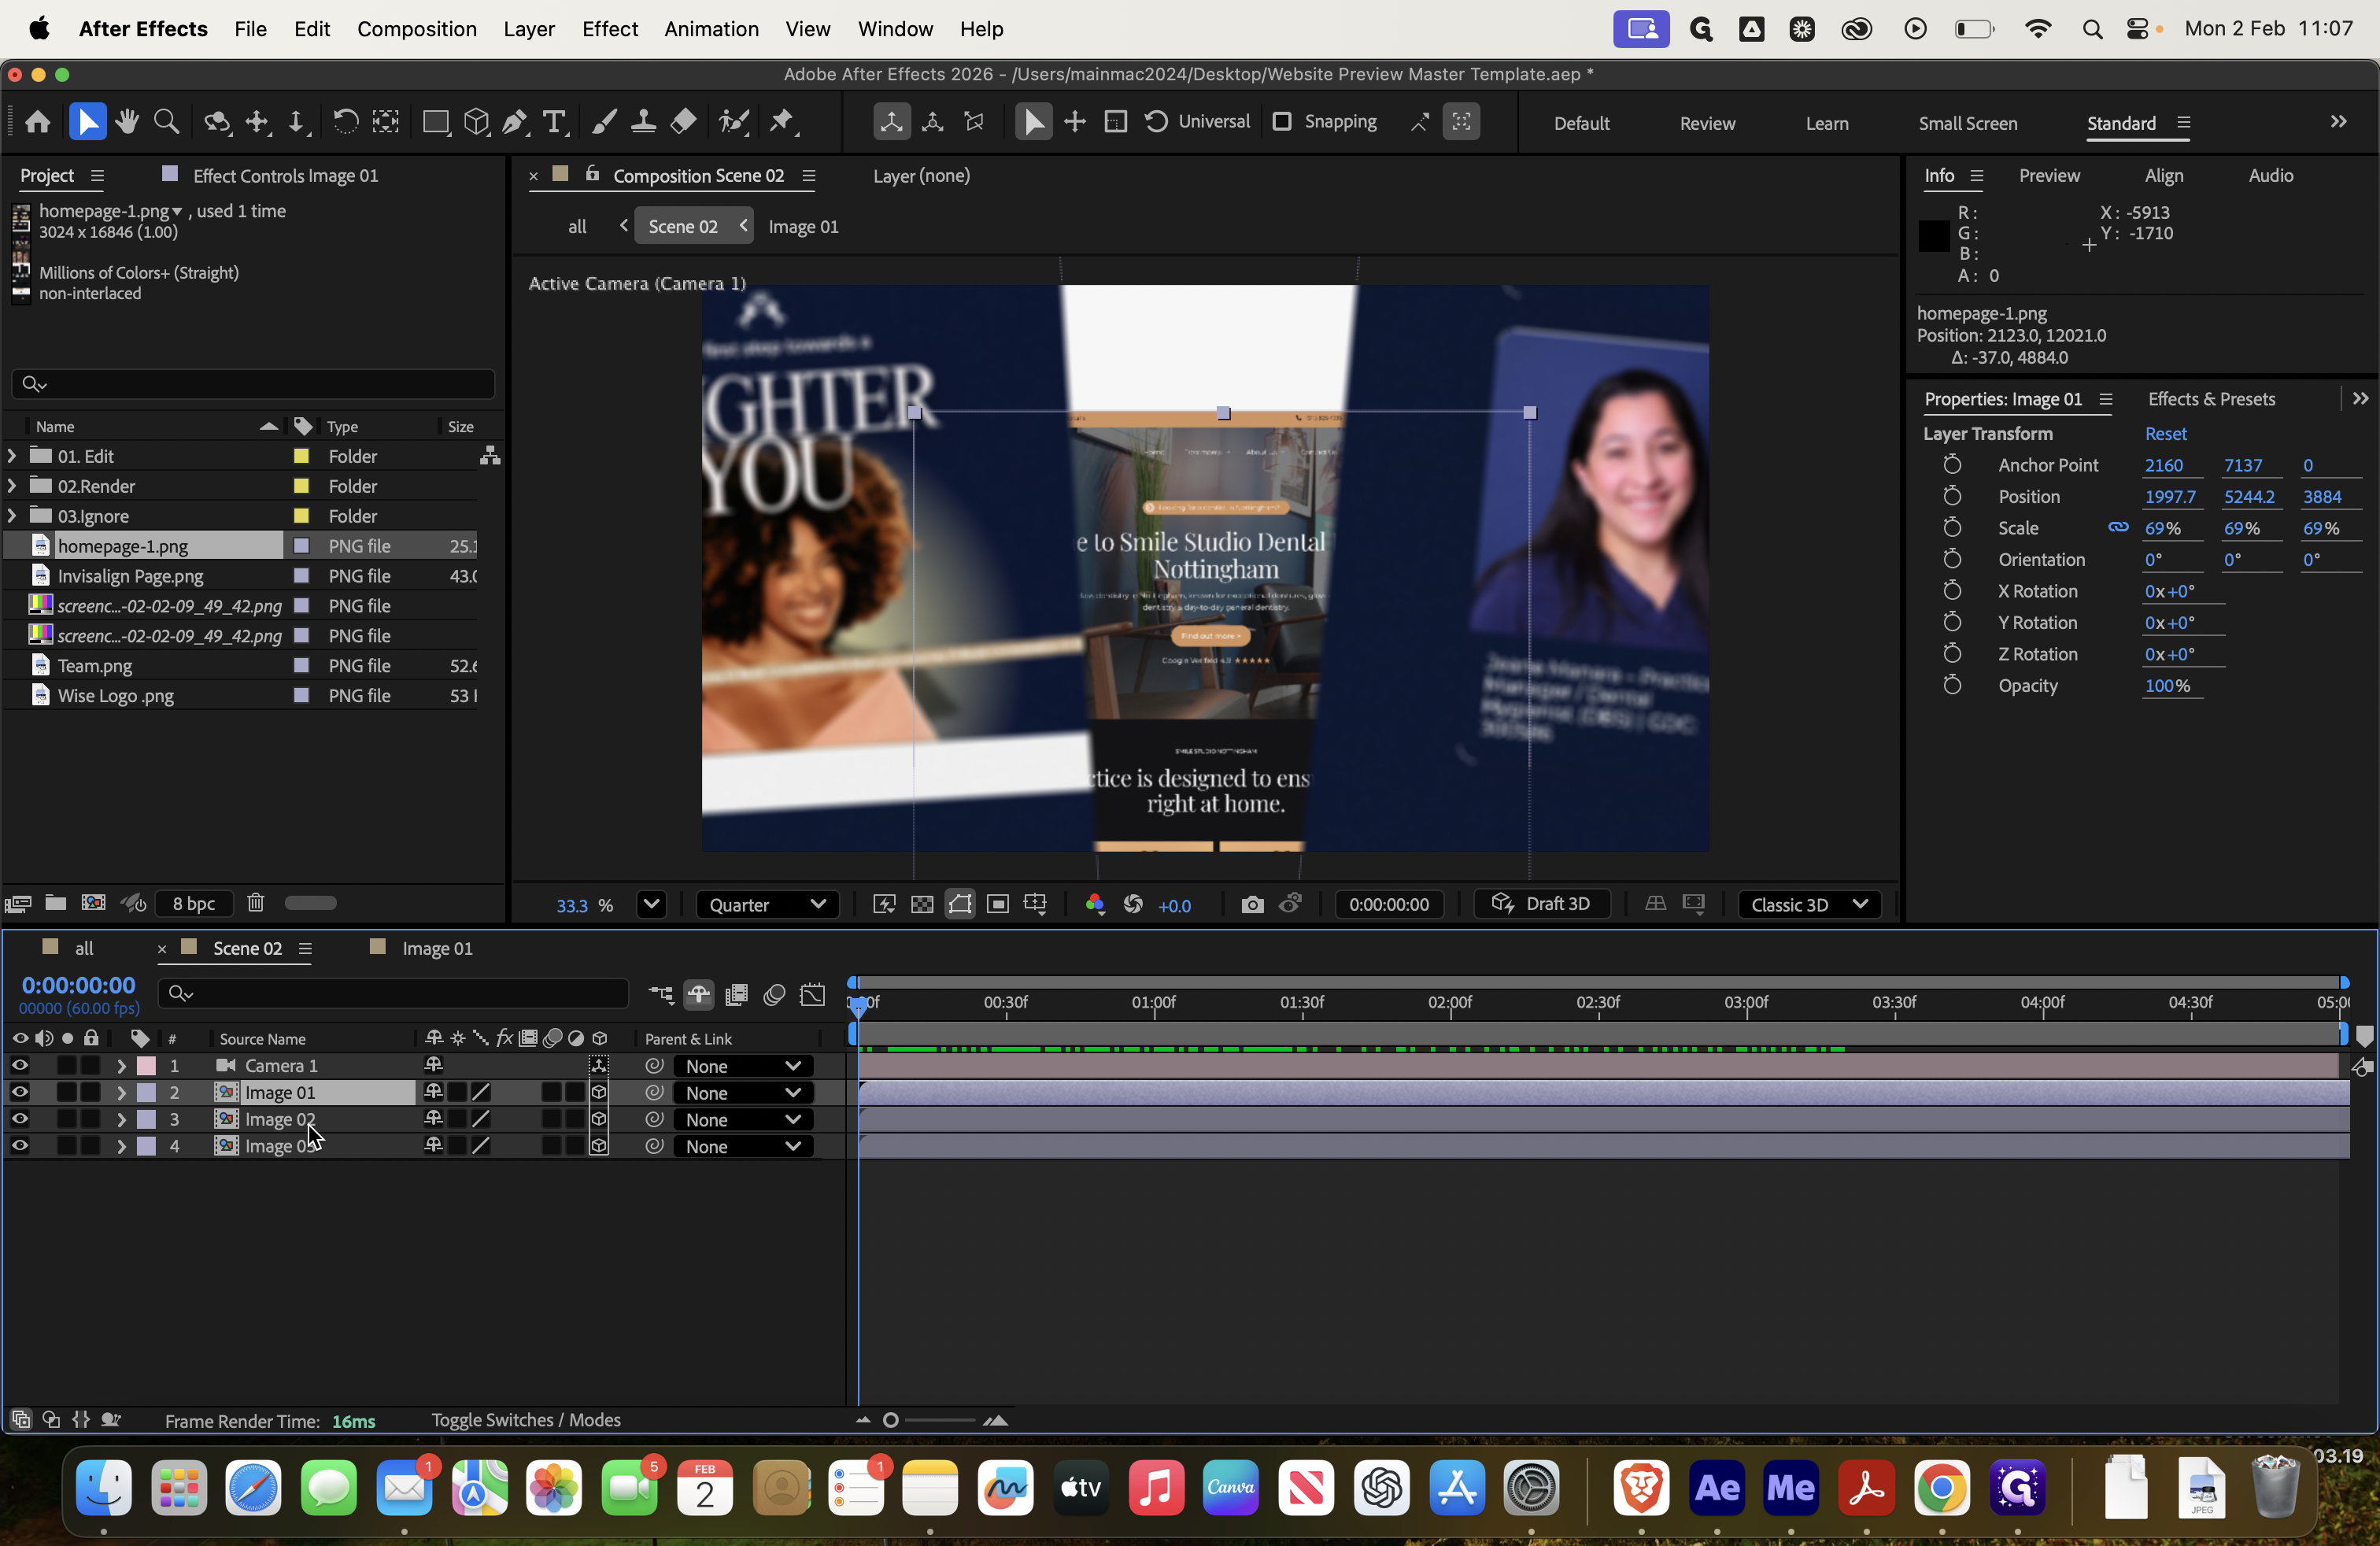The image size is (2380, 1546).
Task: Toggle visibility of Camera 1 layer
Action: tap(19, 1065)
